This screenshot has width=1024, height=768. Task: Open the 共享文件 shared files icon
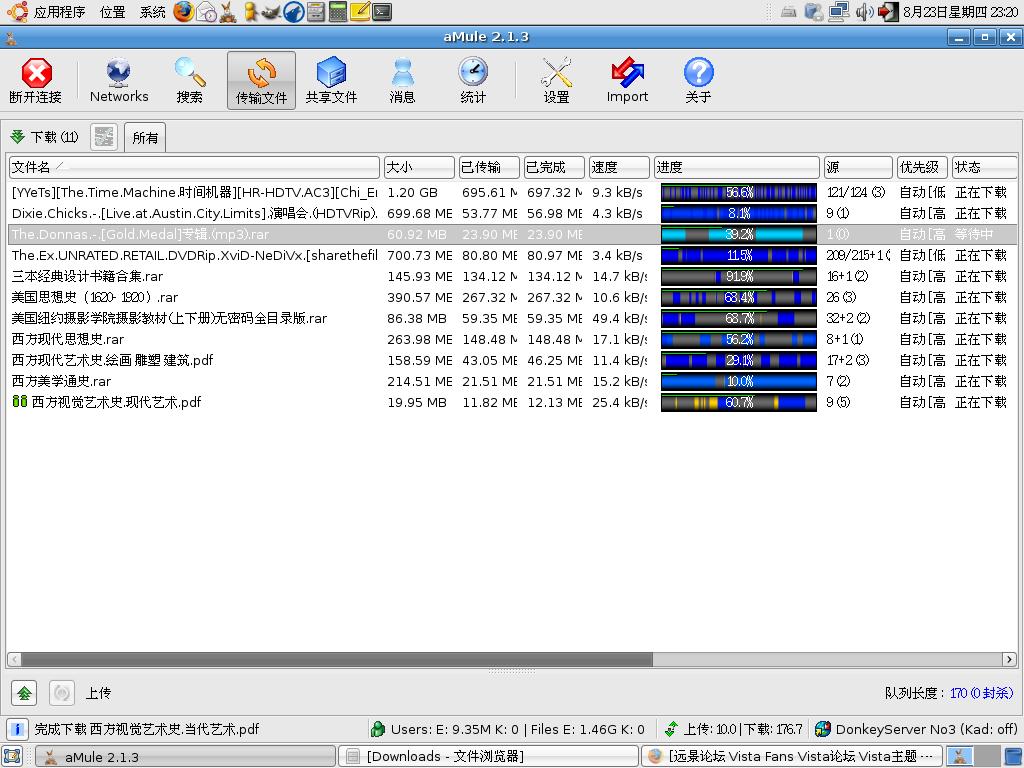point(331,72)
